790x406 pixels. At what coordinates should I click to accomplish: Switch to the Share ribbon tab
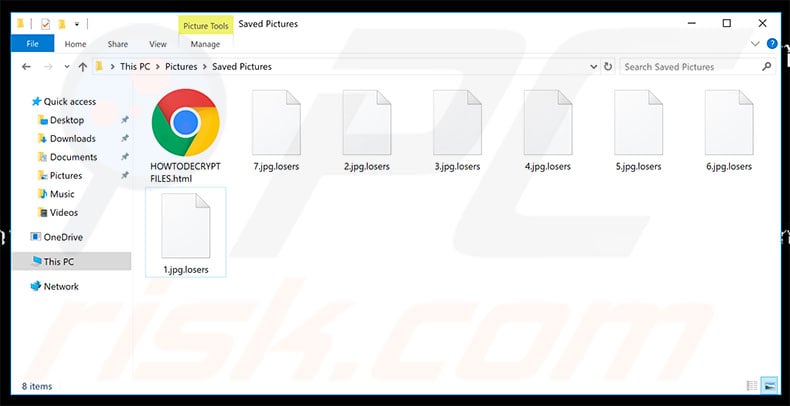pos(117,44)
